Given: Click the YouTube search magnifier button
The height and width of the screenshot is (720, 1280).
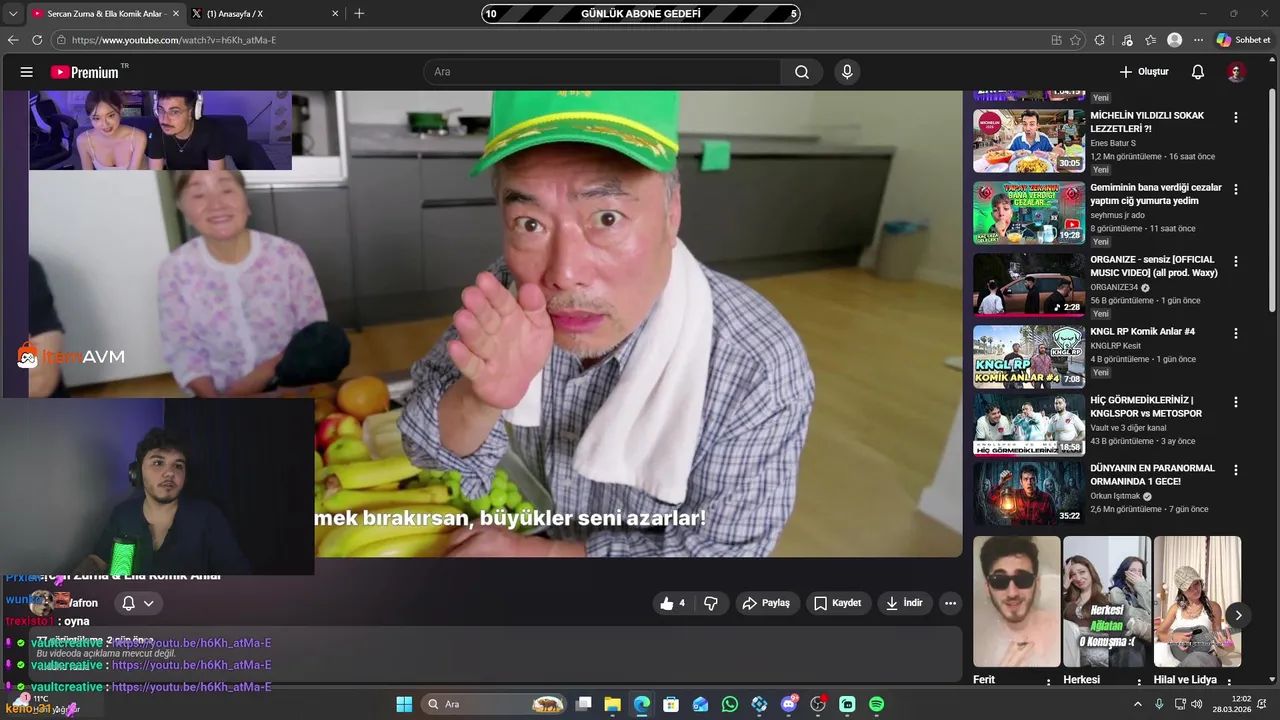Looking at the screenshot, I should click(802, 72).
